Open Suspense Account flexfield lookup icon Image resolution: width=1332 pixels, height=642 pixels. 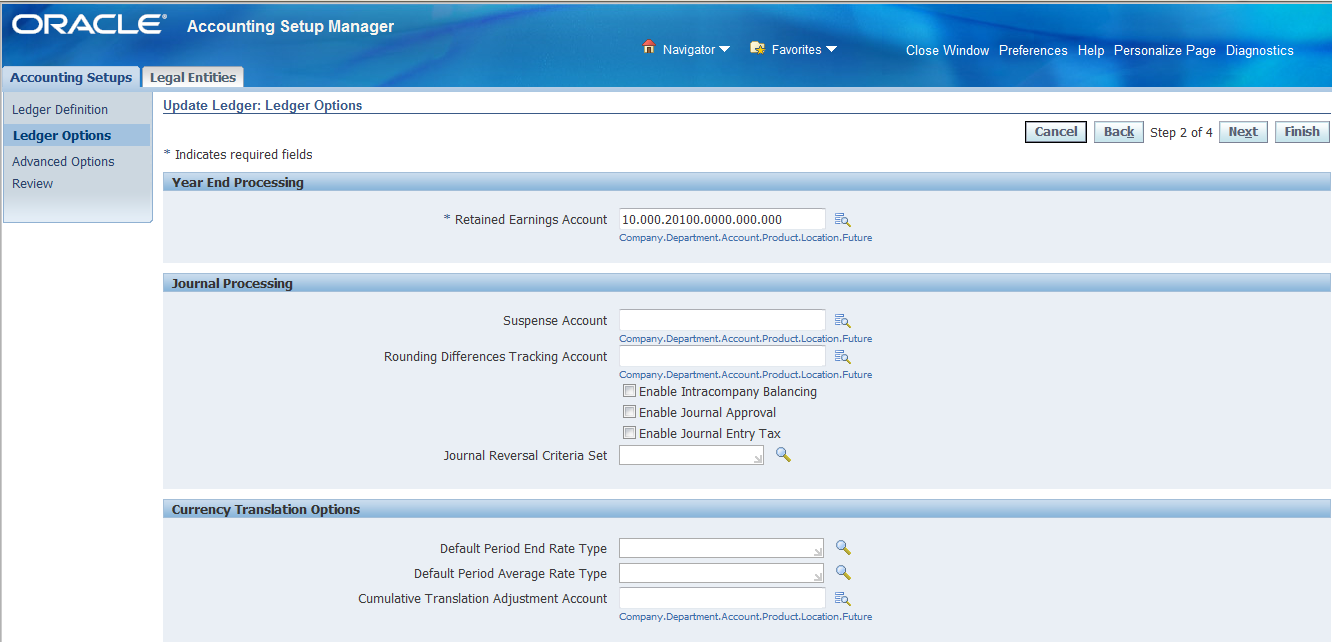pos(842,321)
